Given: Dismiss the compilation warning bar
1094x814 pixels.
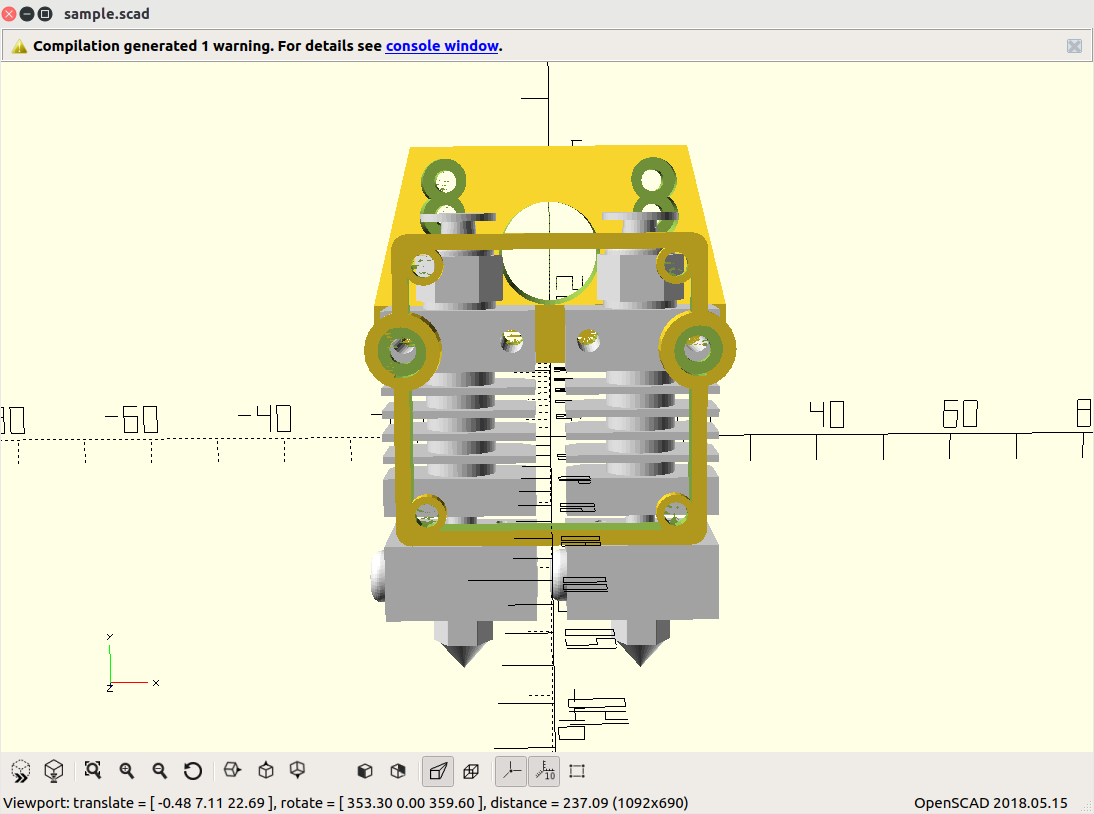Looking at the screenshot, I should coord(1074,46).
